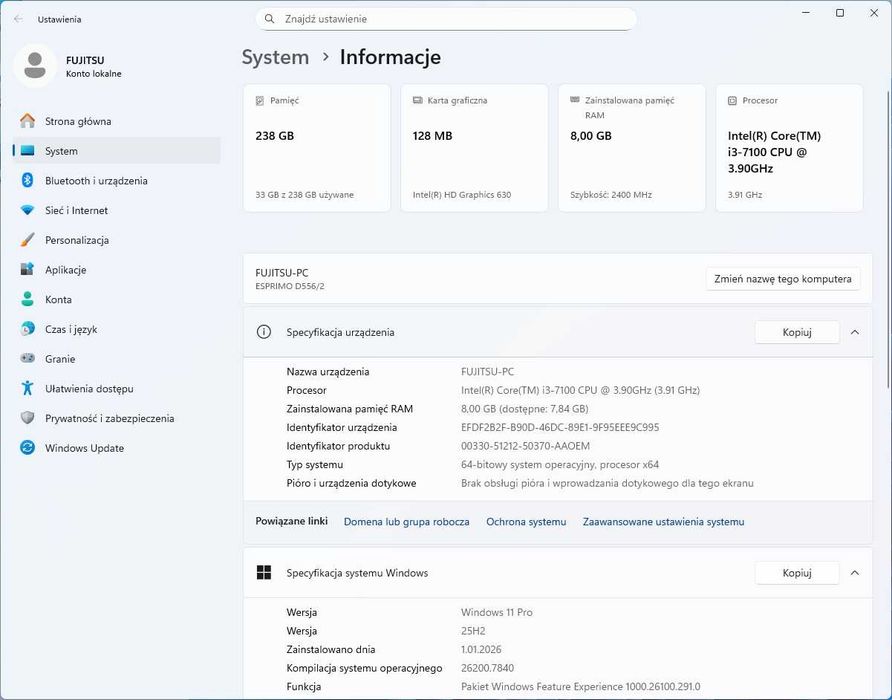Image resolution: width=892 pixels, height=700 pixels.
Task: Select Granie in the sidebar
Action: point(117,359)
